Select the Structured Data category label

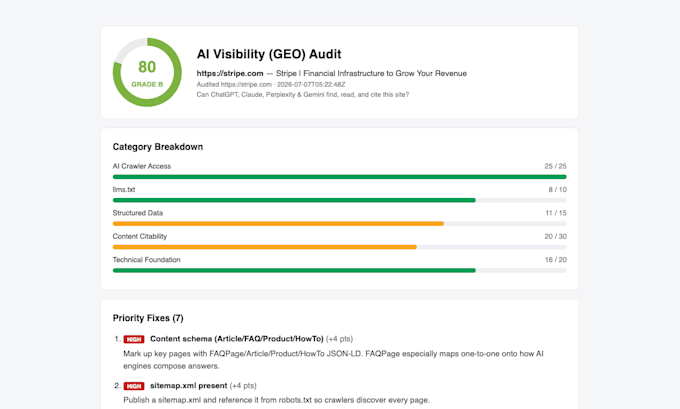click(138, 213)
